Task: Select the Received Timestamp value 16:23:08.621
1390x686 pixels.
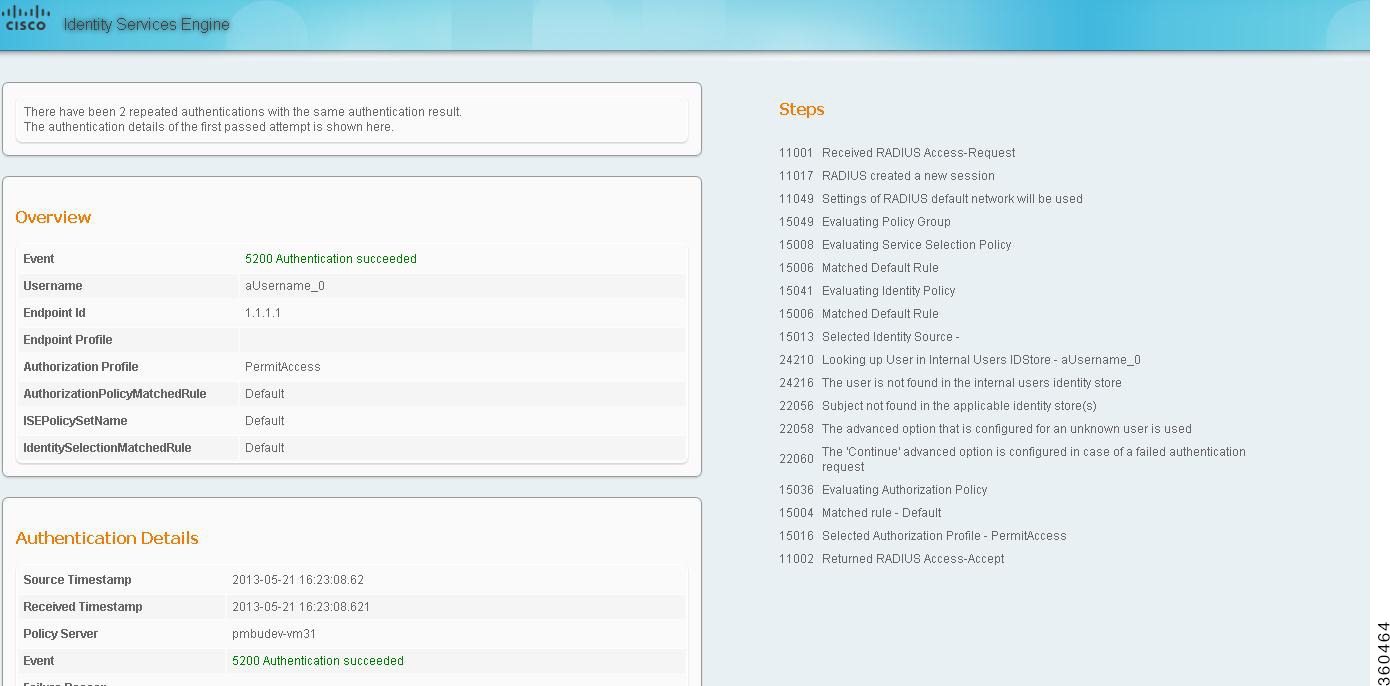Action: click(301, 607)
